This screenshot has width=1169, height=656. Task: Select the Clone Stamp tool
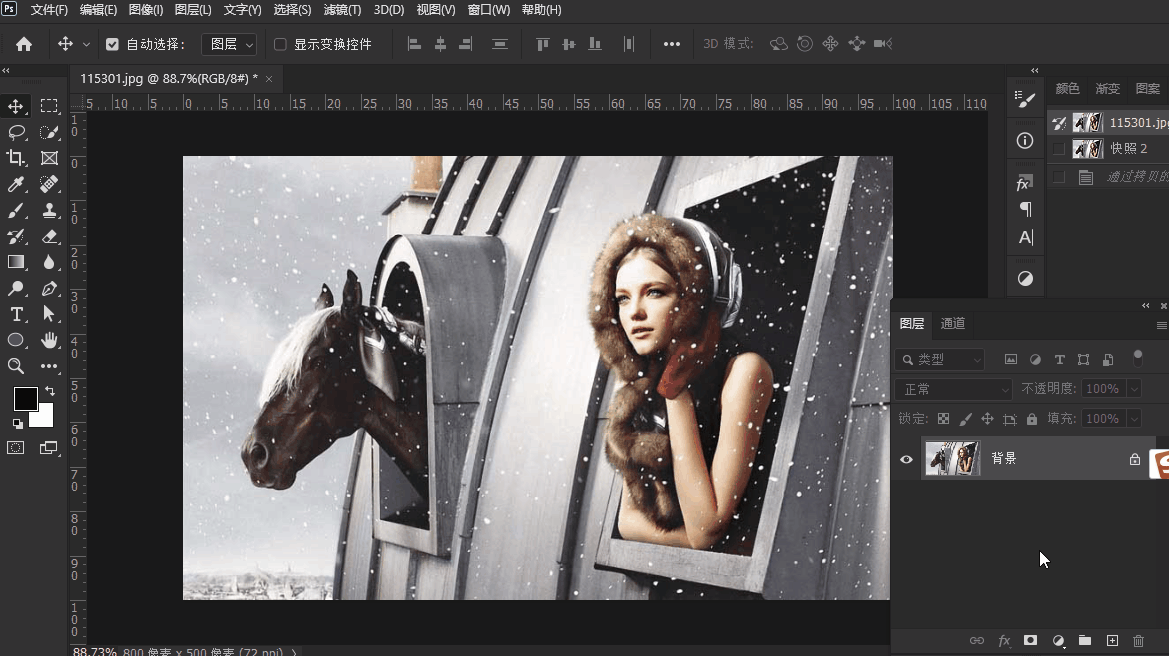(x=49, y=210)
